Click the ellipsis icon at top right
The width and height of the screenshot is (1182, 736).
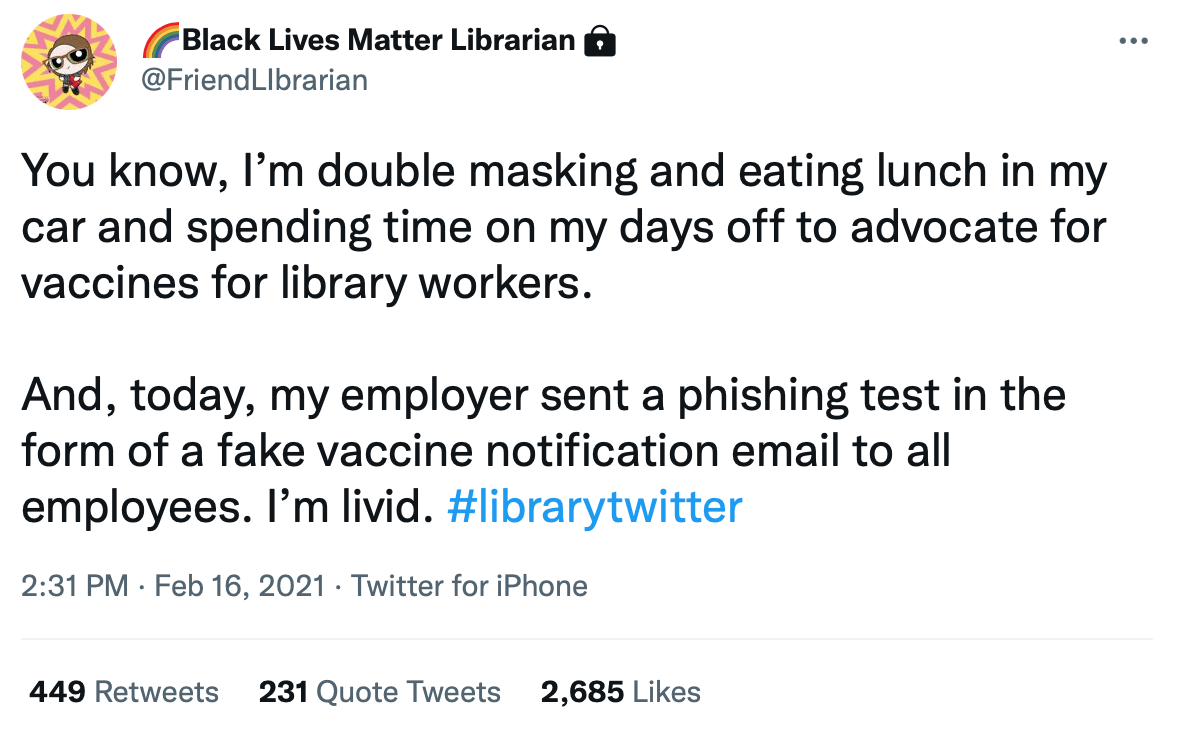pos(1134,40)
